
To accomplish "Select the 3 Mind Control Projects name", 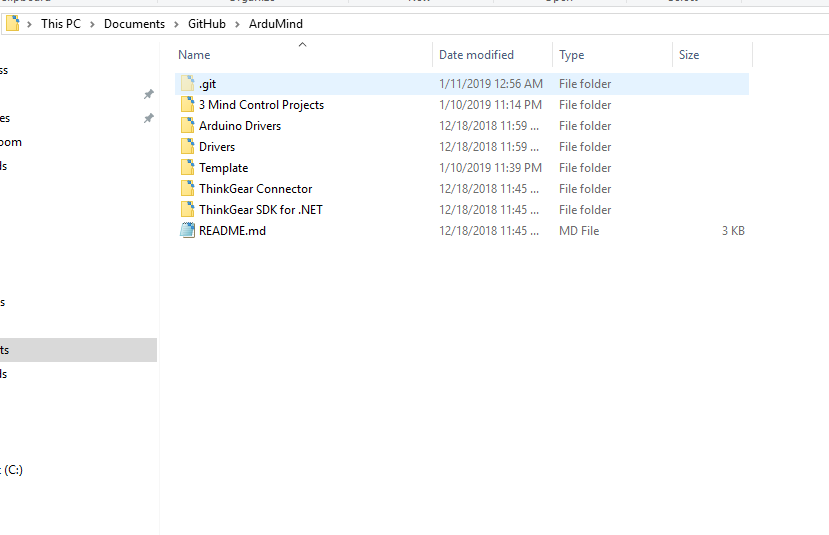I will pos(261,105).
